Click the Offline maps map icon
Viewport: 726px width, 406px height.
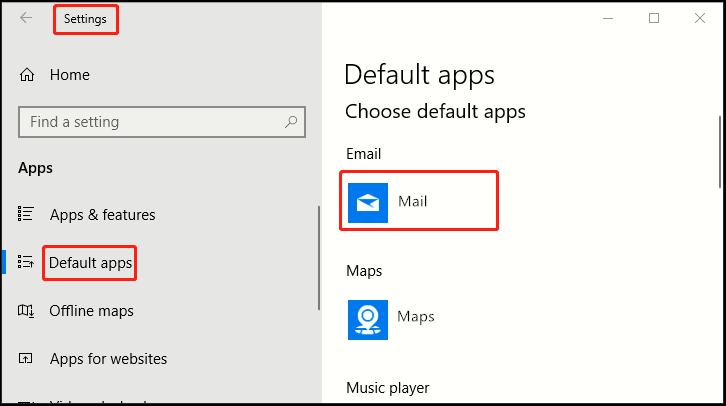[26, 310]
